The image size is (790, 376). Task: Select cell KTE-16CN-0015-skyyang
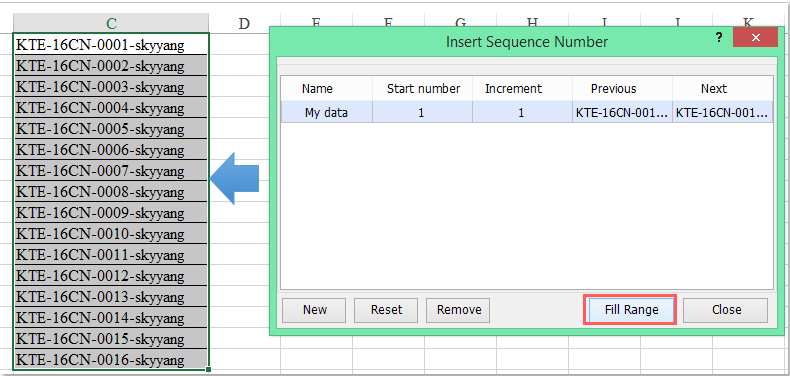click(111, 339)
